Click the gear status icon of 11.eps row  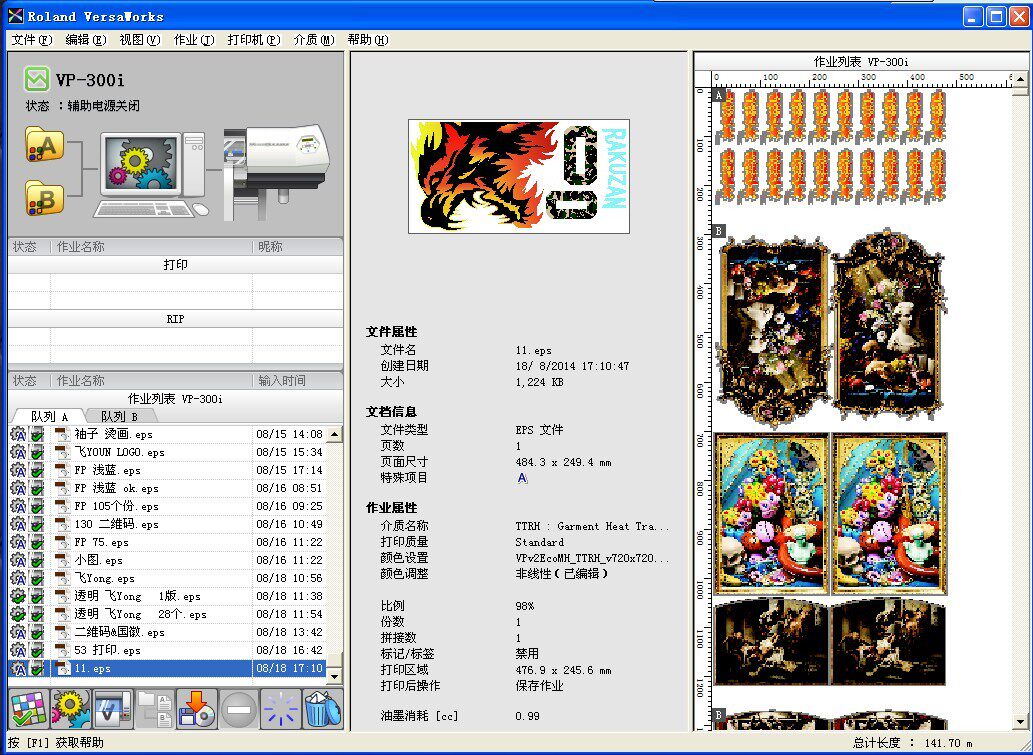(x=18, y=668)
